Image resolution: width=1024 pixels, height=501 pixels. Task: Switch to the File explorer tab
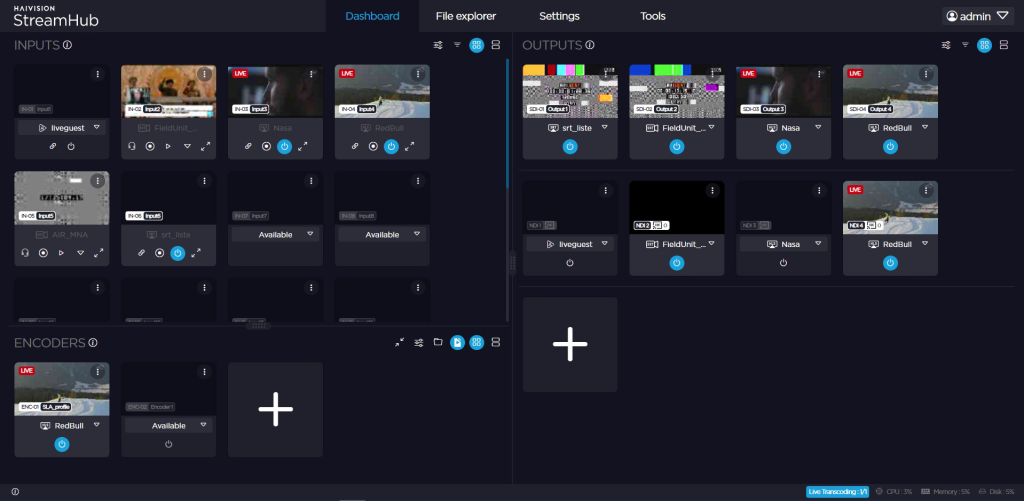tap(466, 16)
